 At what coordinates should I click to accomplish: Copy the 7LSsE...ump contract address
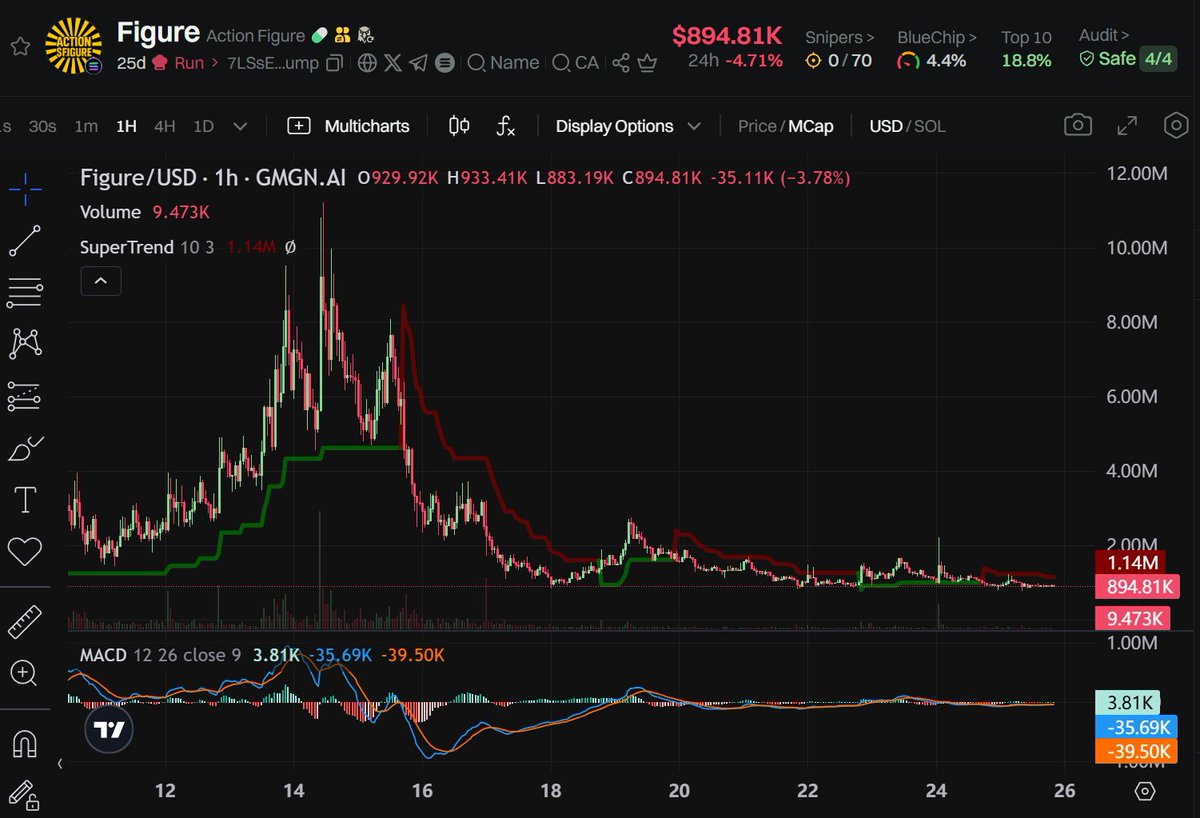[335, 63]
